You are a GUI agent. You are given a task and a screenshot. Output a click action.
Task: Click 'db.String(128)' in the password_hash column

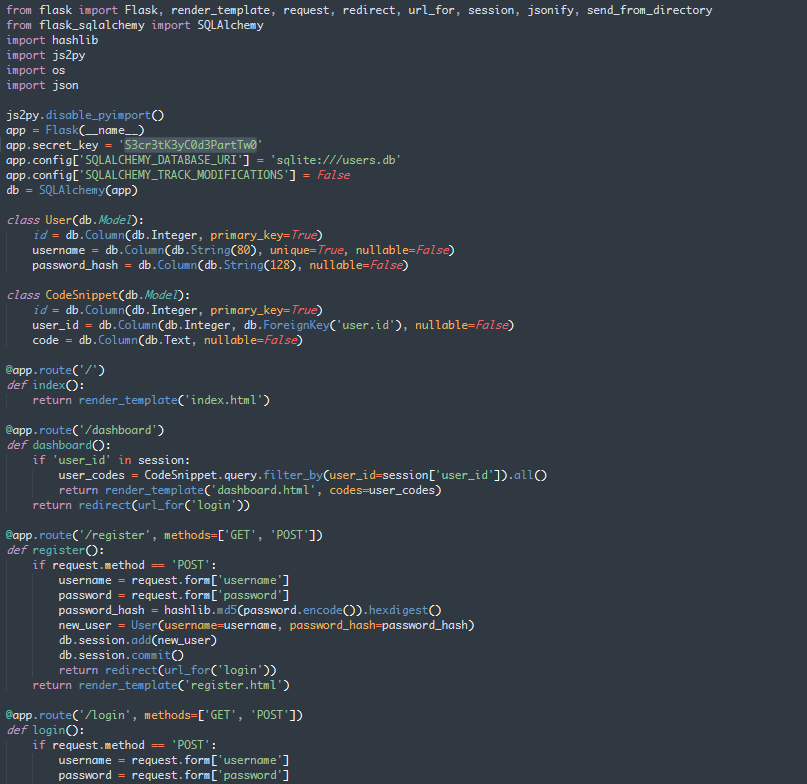(250, 265)
